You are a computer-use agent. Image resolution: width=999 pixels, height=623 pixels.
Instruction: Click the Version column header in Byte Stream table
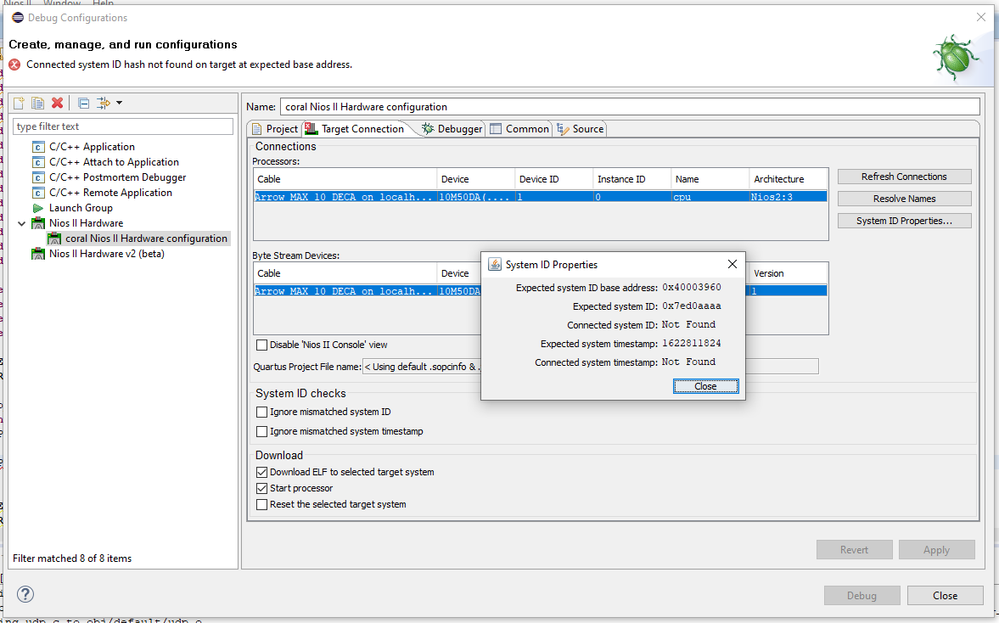tap(788, 273)
